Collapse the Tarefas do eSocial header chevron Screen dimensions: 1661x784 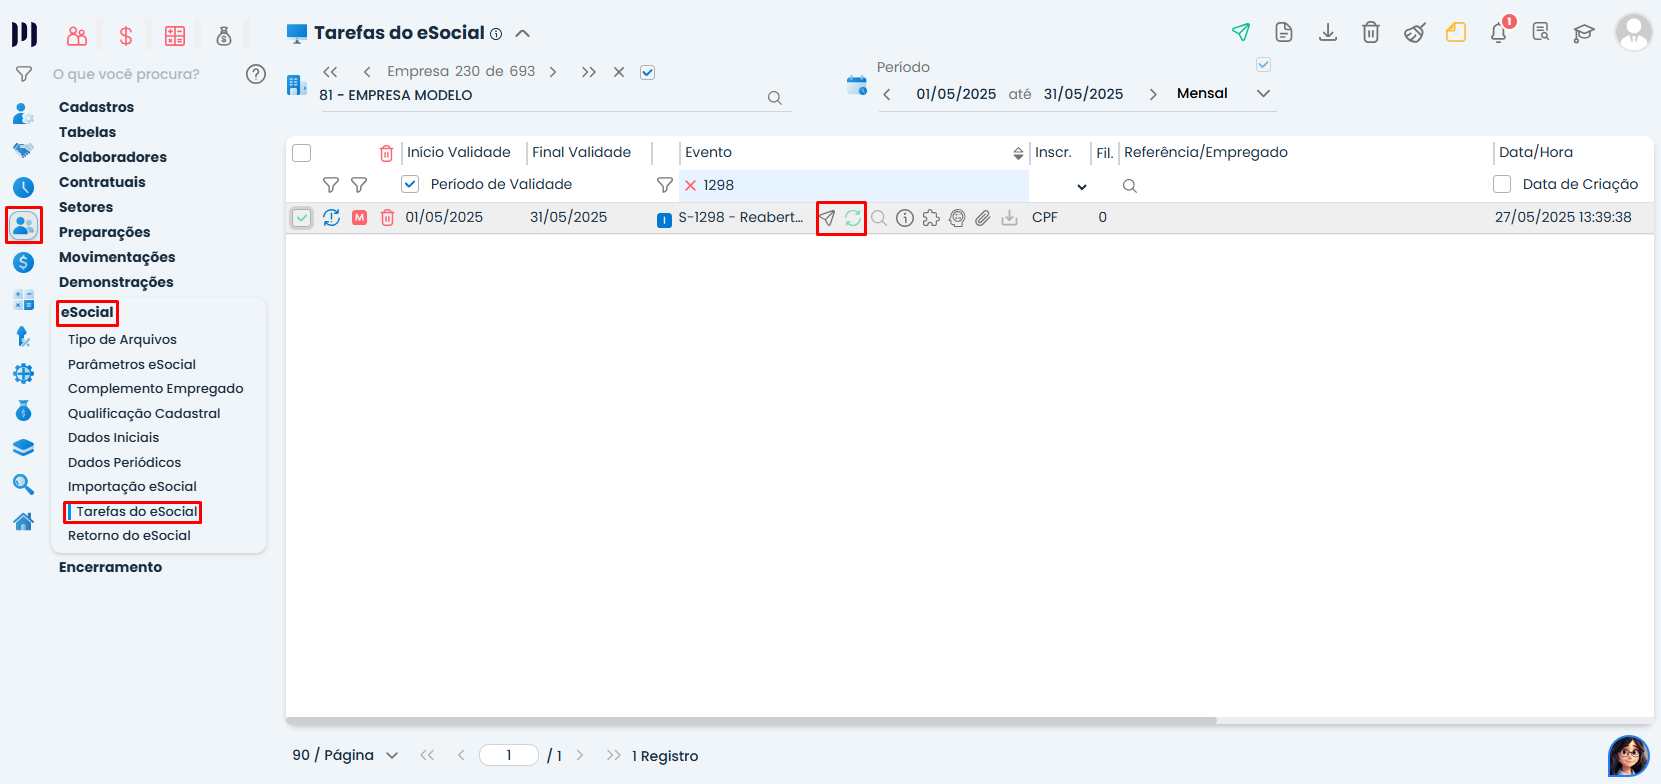[x=522, y=33]
